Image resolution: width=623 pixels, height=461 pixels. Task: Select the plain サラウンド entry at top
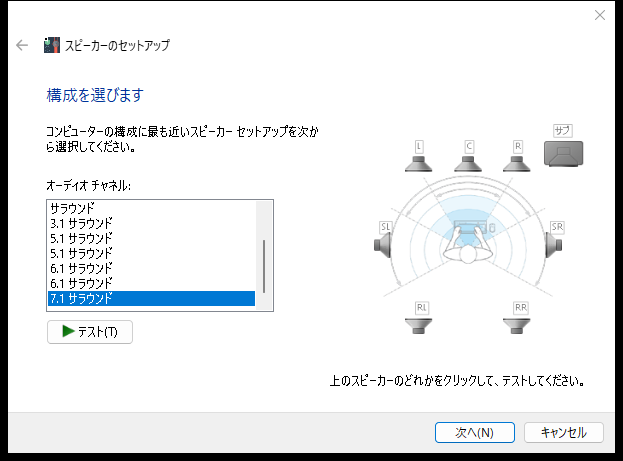(x=151, y=208)
